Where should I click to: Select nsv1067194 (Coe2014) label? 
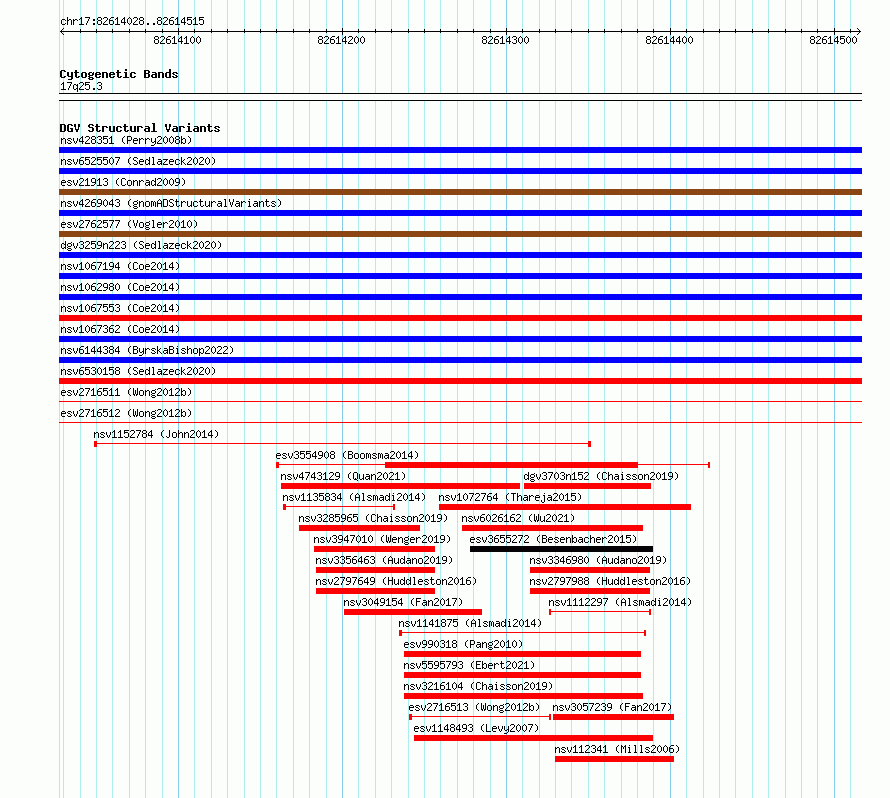tap(120, 266)
